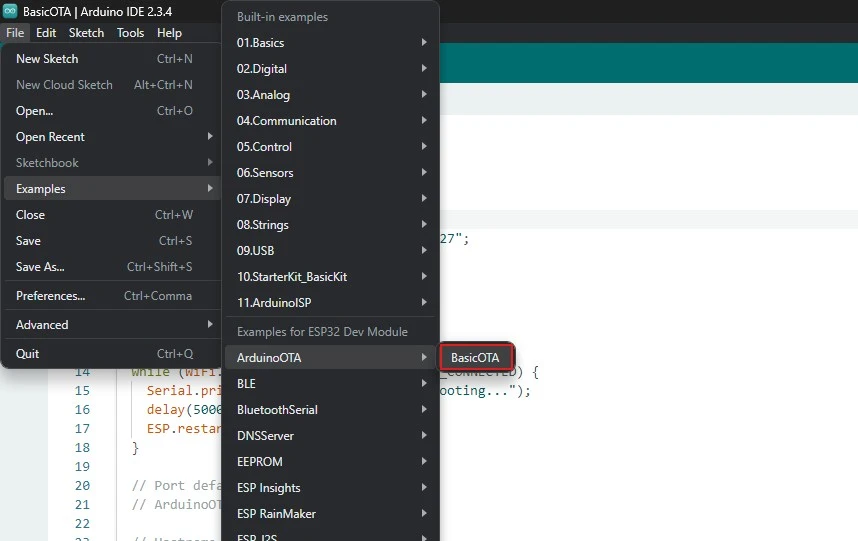Click the closing brace on line 18
The image size is (858, 541).
(x=135, y=448)
